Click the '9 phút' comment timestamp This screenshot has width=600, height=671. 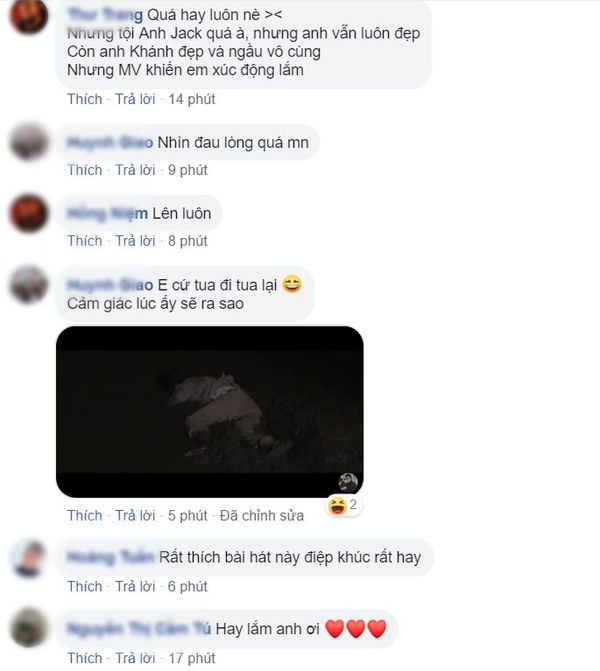187,170
